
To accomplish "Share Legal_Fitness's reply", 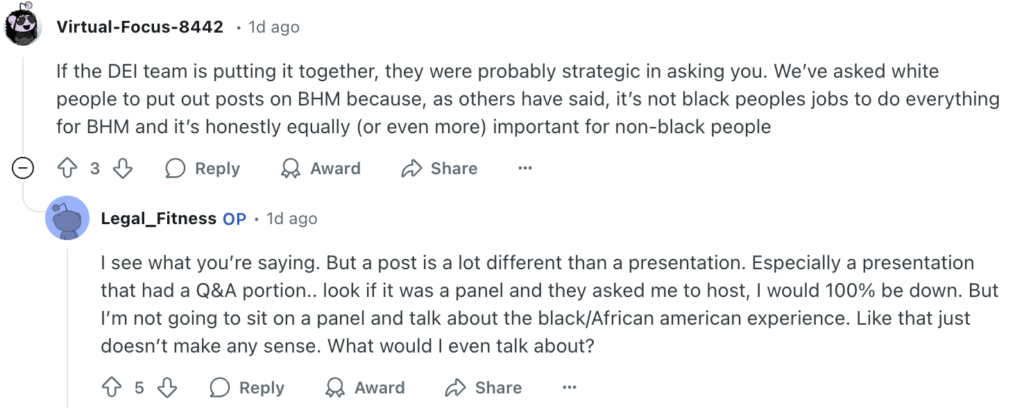I will [483, 387].
